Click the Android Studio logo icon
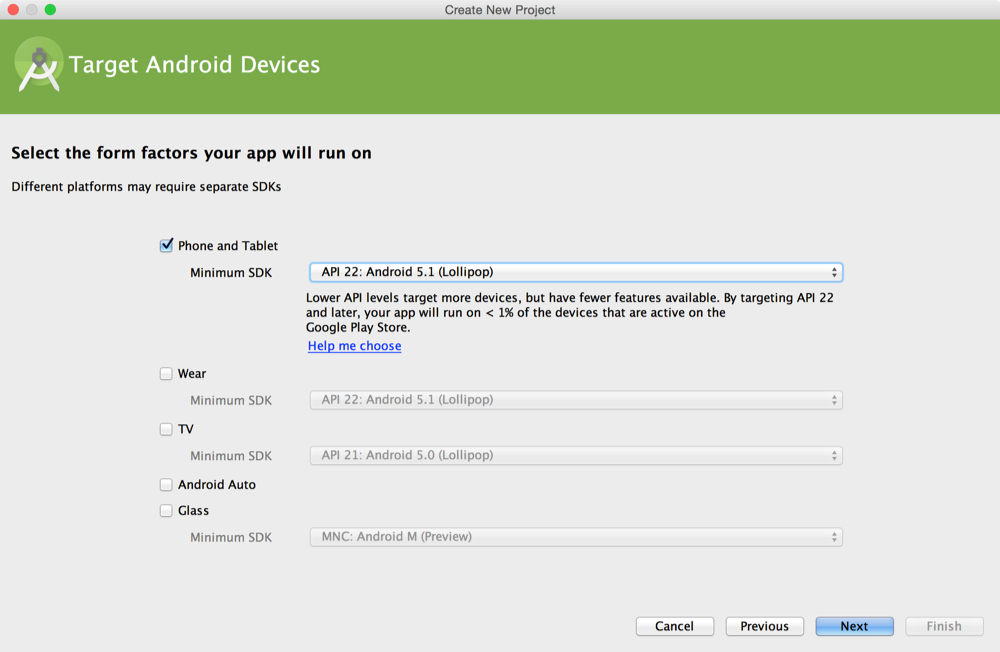1000x652 pixels. 39,65
